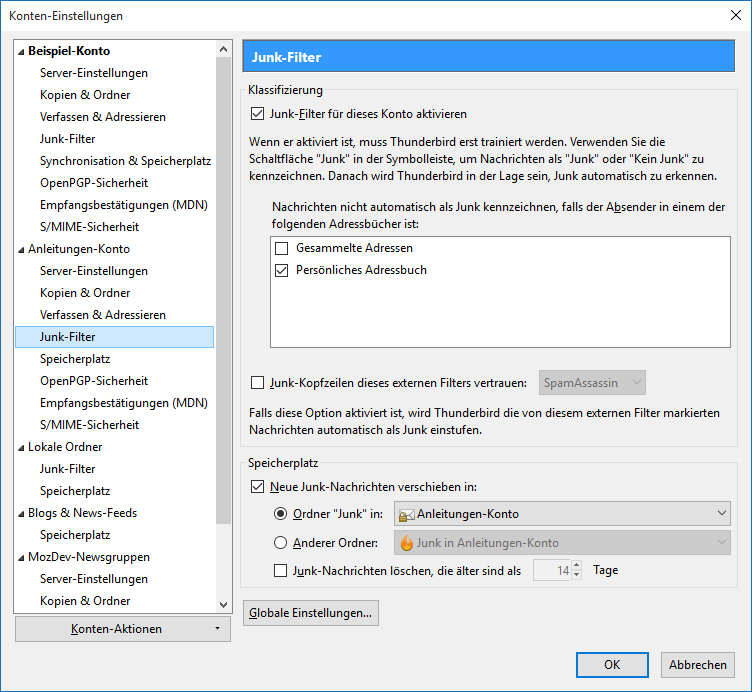Click the scroll-down arrow of the account list
752x692 pixels.
click(x=223, y=605)
